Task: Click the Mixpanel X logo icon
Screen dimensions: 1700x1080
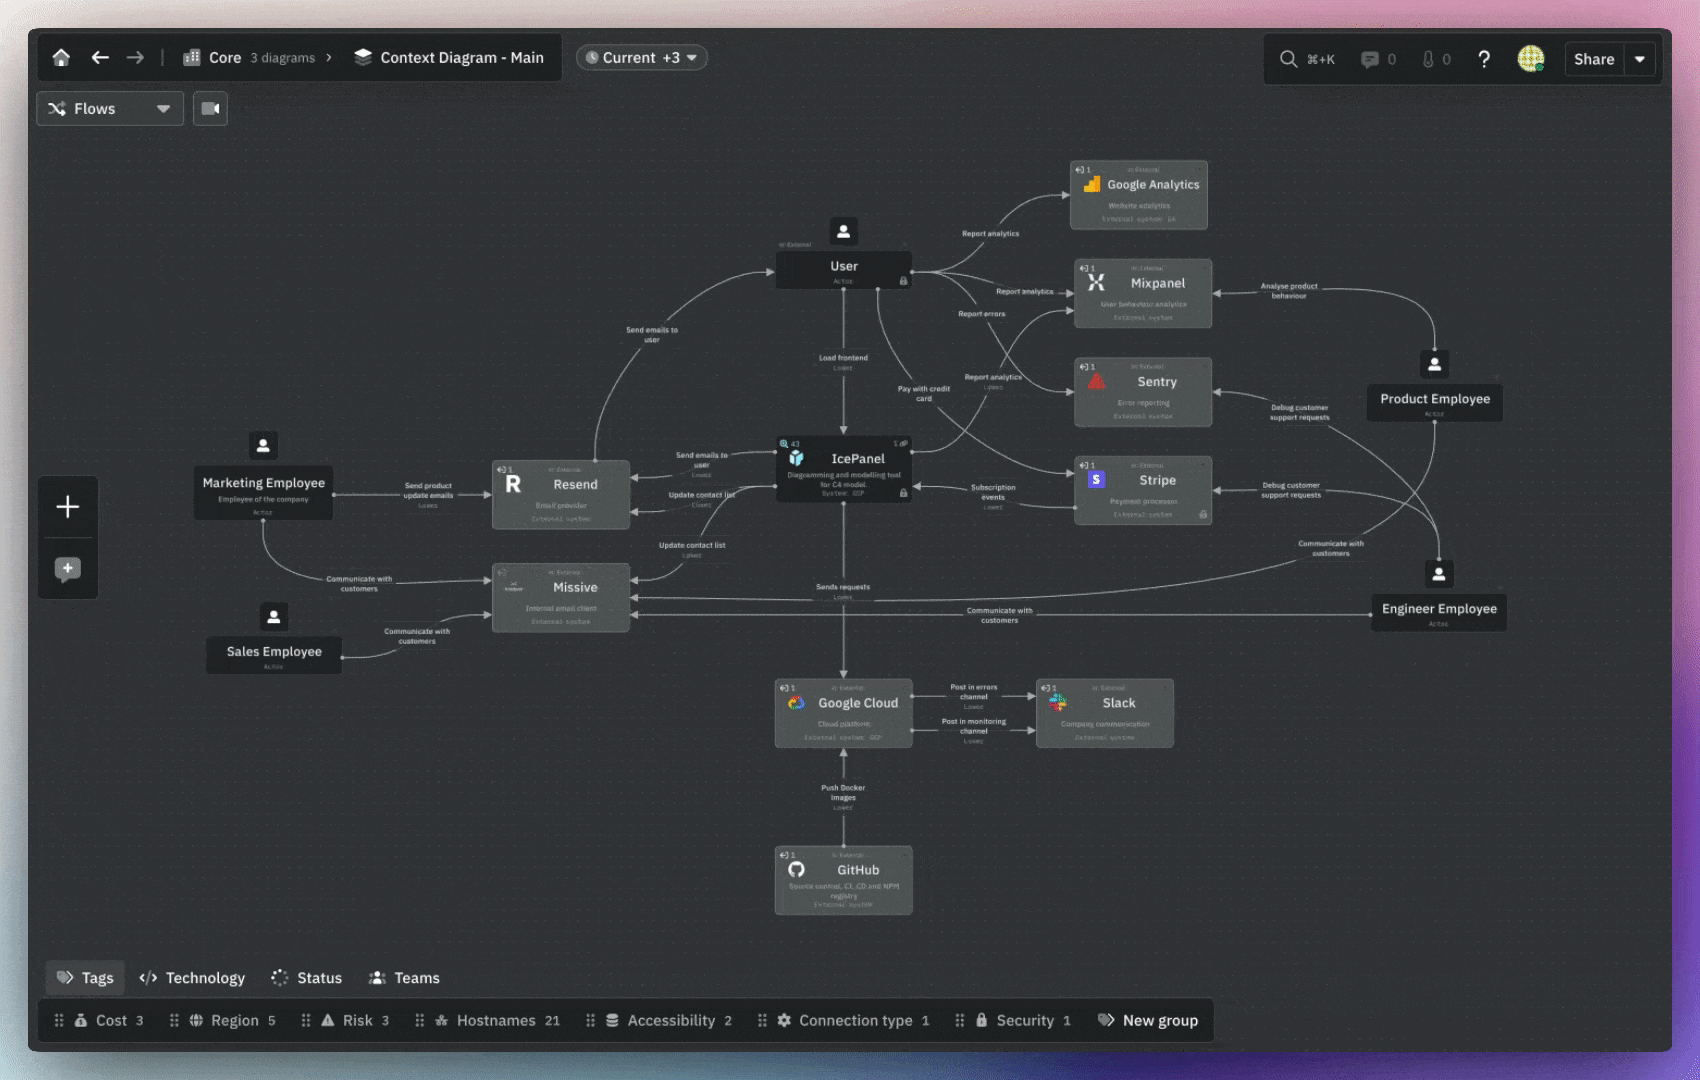Action: (1096, 283)
